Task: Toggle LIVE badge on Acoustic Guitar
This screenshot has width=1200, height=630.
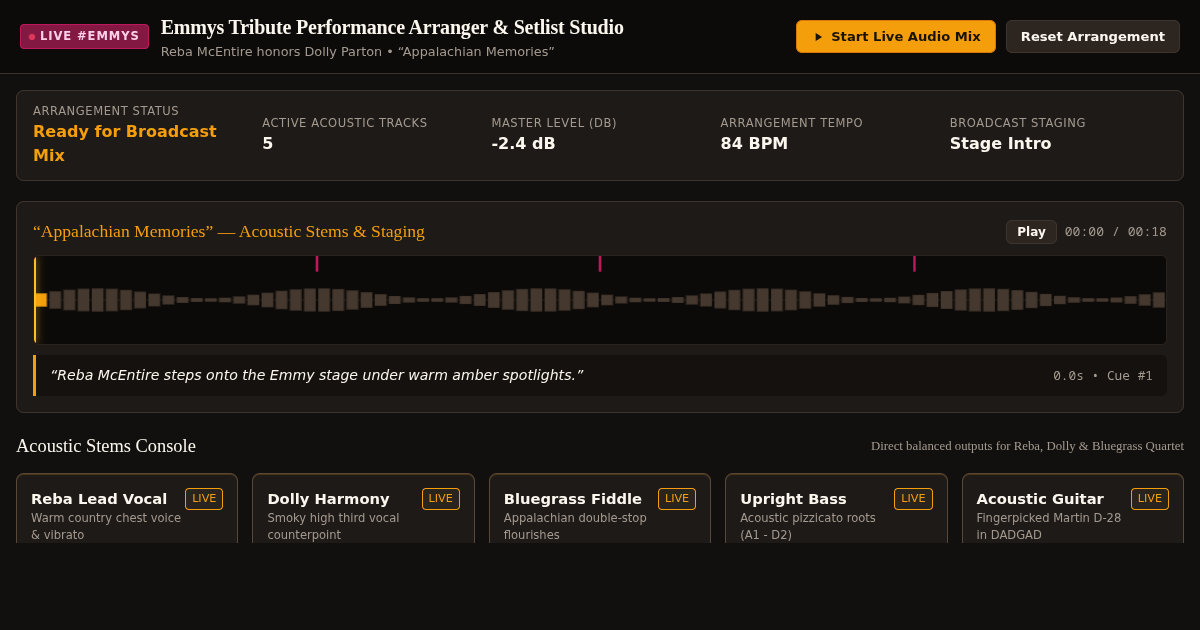Action: [x=1150, y=499]
